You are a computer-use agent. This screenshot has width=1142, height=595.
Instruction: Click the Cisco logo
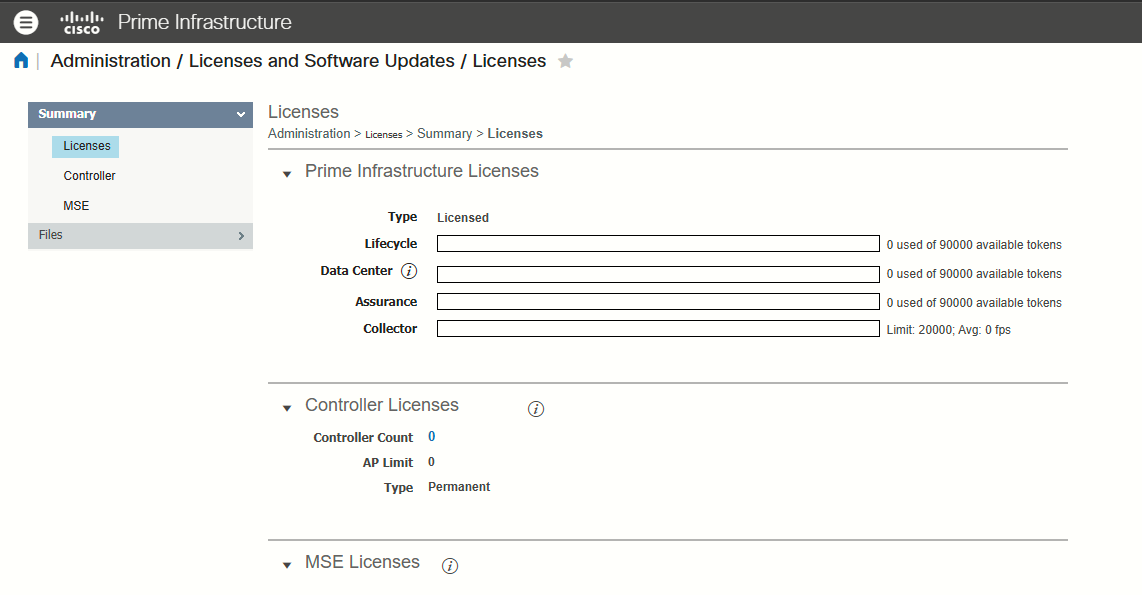(82, 23)
